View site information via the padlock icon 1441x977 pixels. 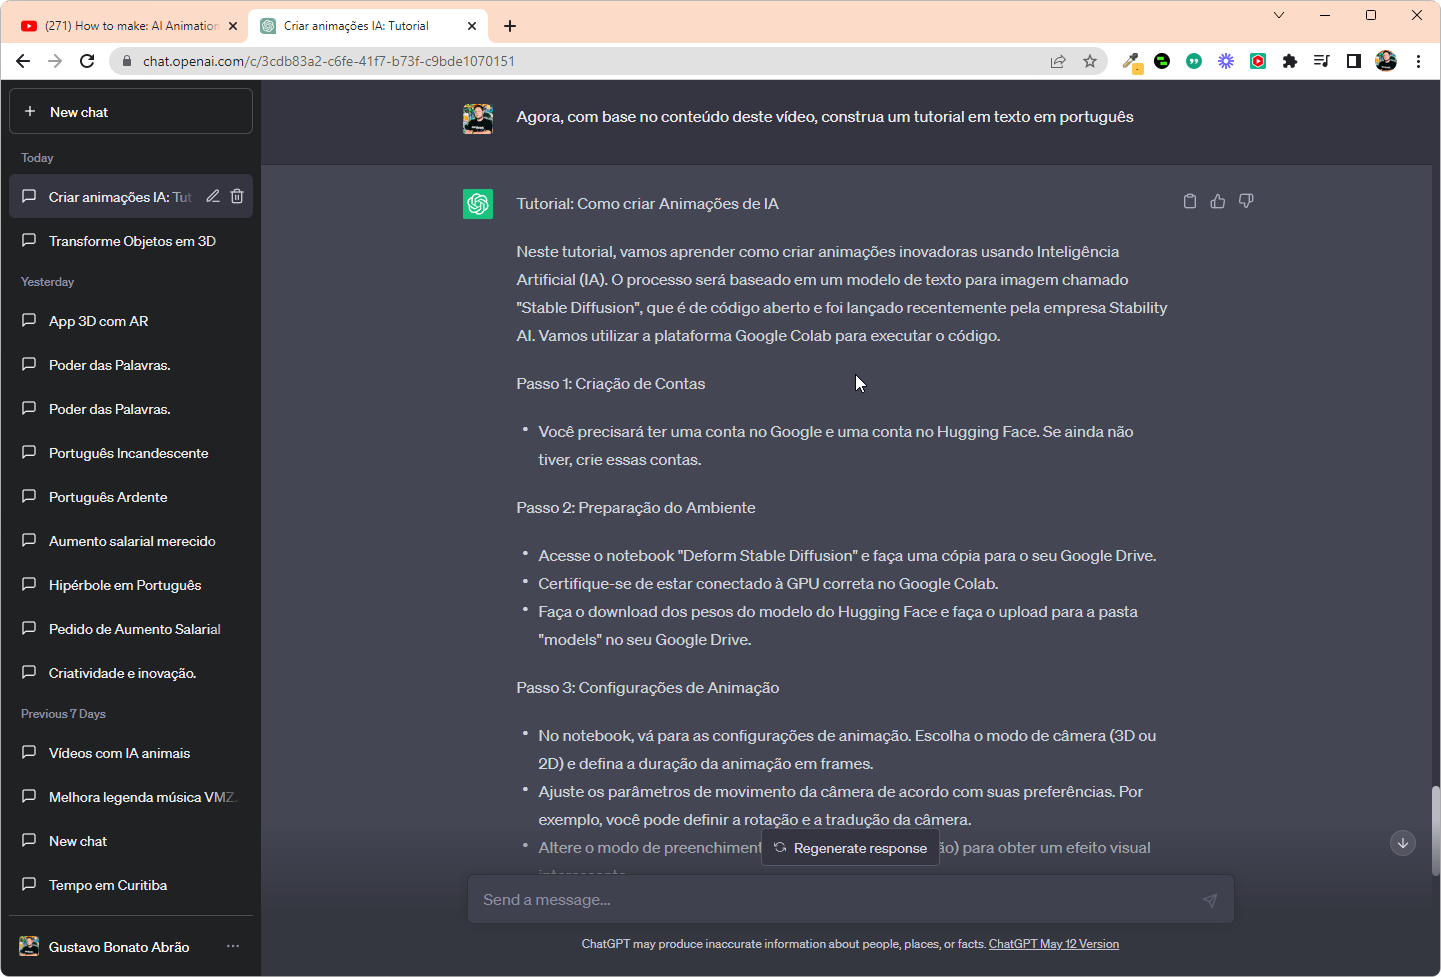126,61
